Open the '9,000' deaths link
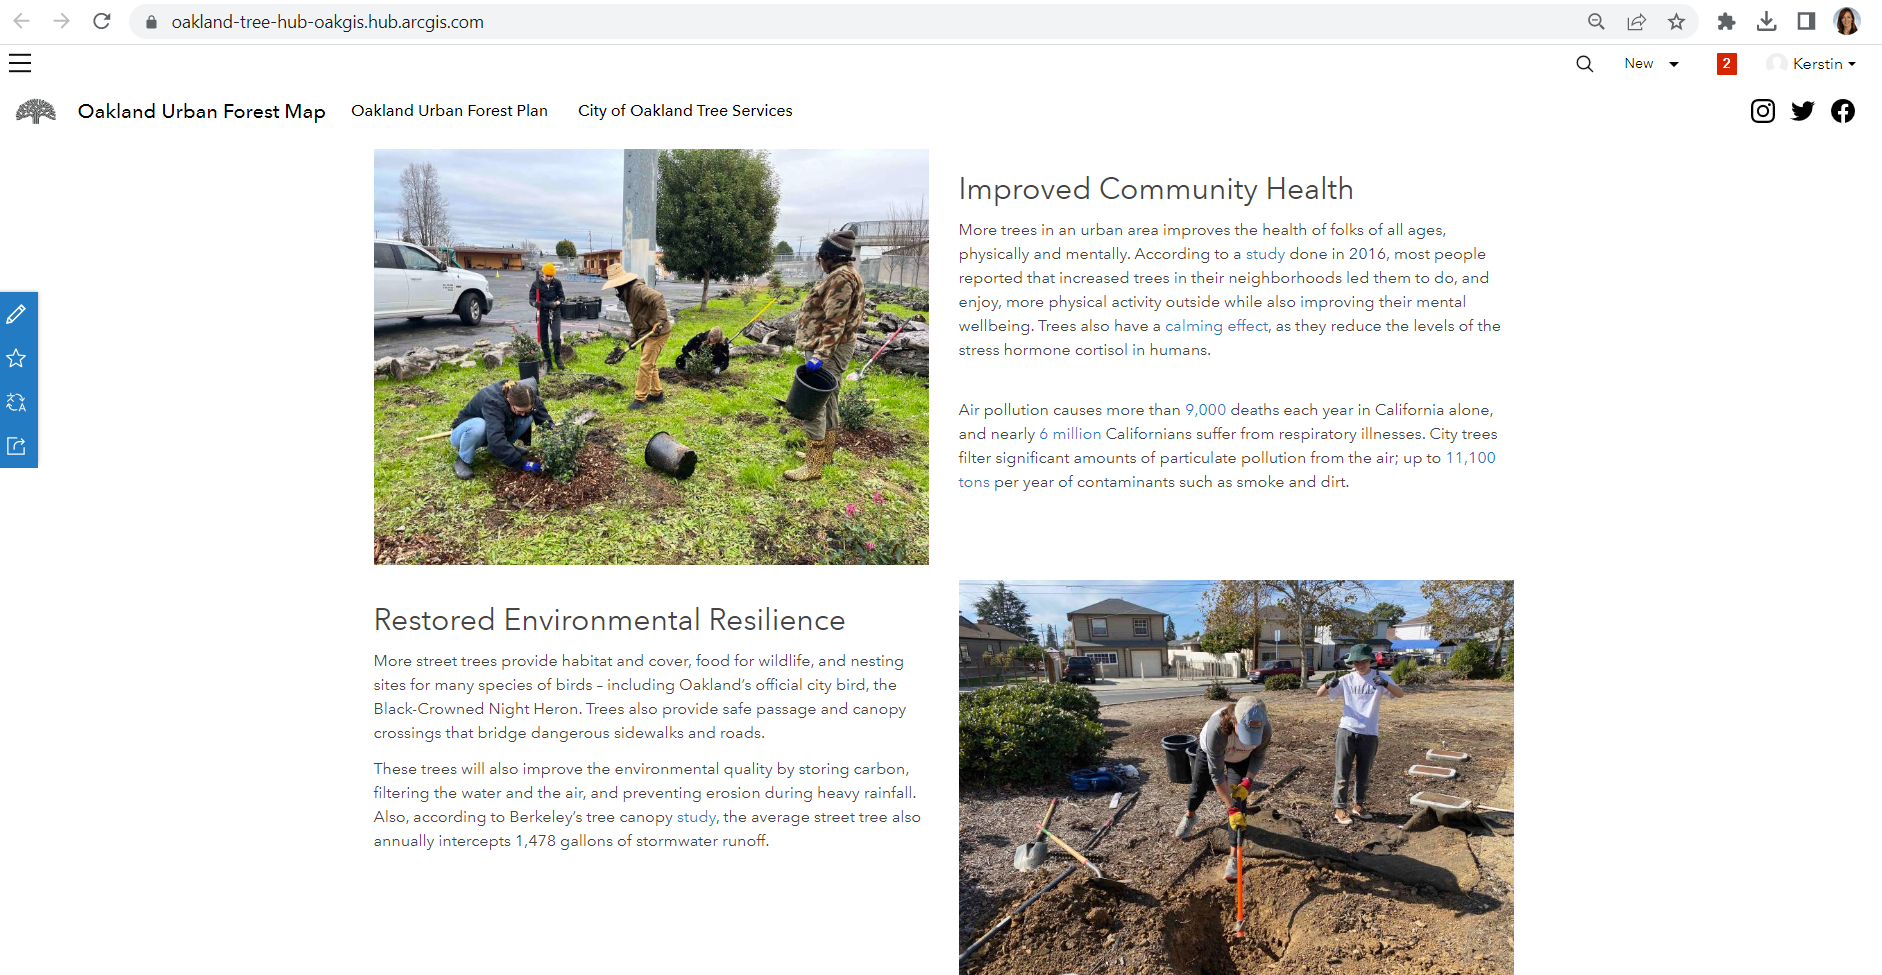The image size is (1882, 975). (1205, 410)
